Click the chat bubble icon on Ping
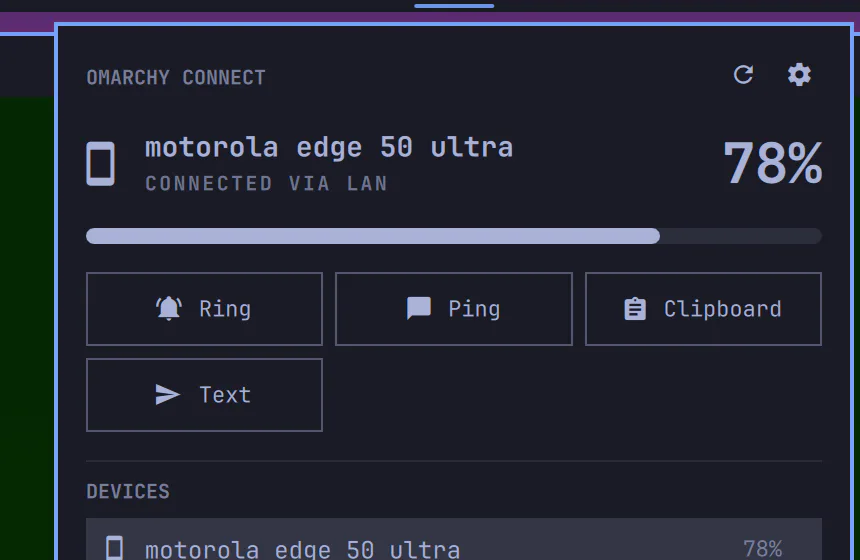Image resolution: width=860 pixels, height=560 pixels. click(x=419, y=308)
